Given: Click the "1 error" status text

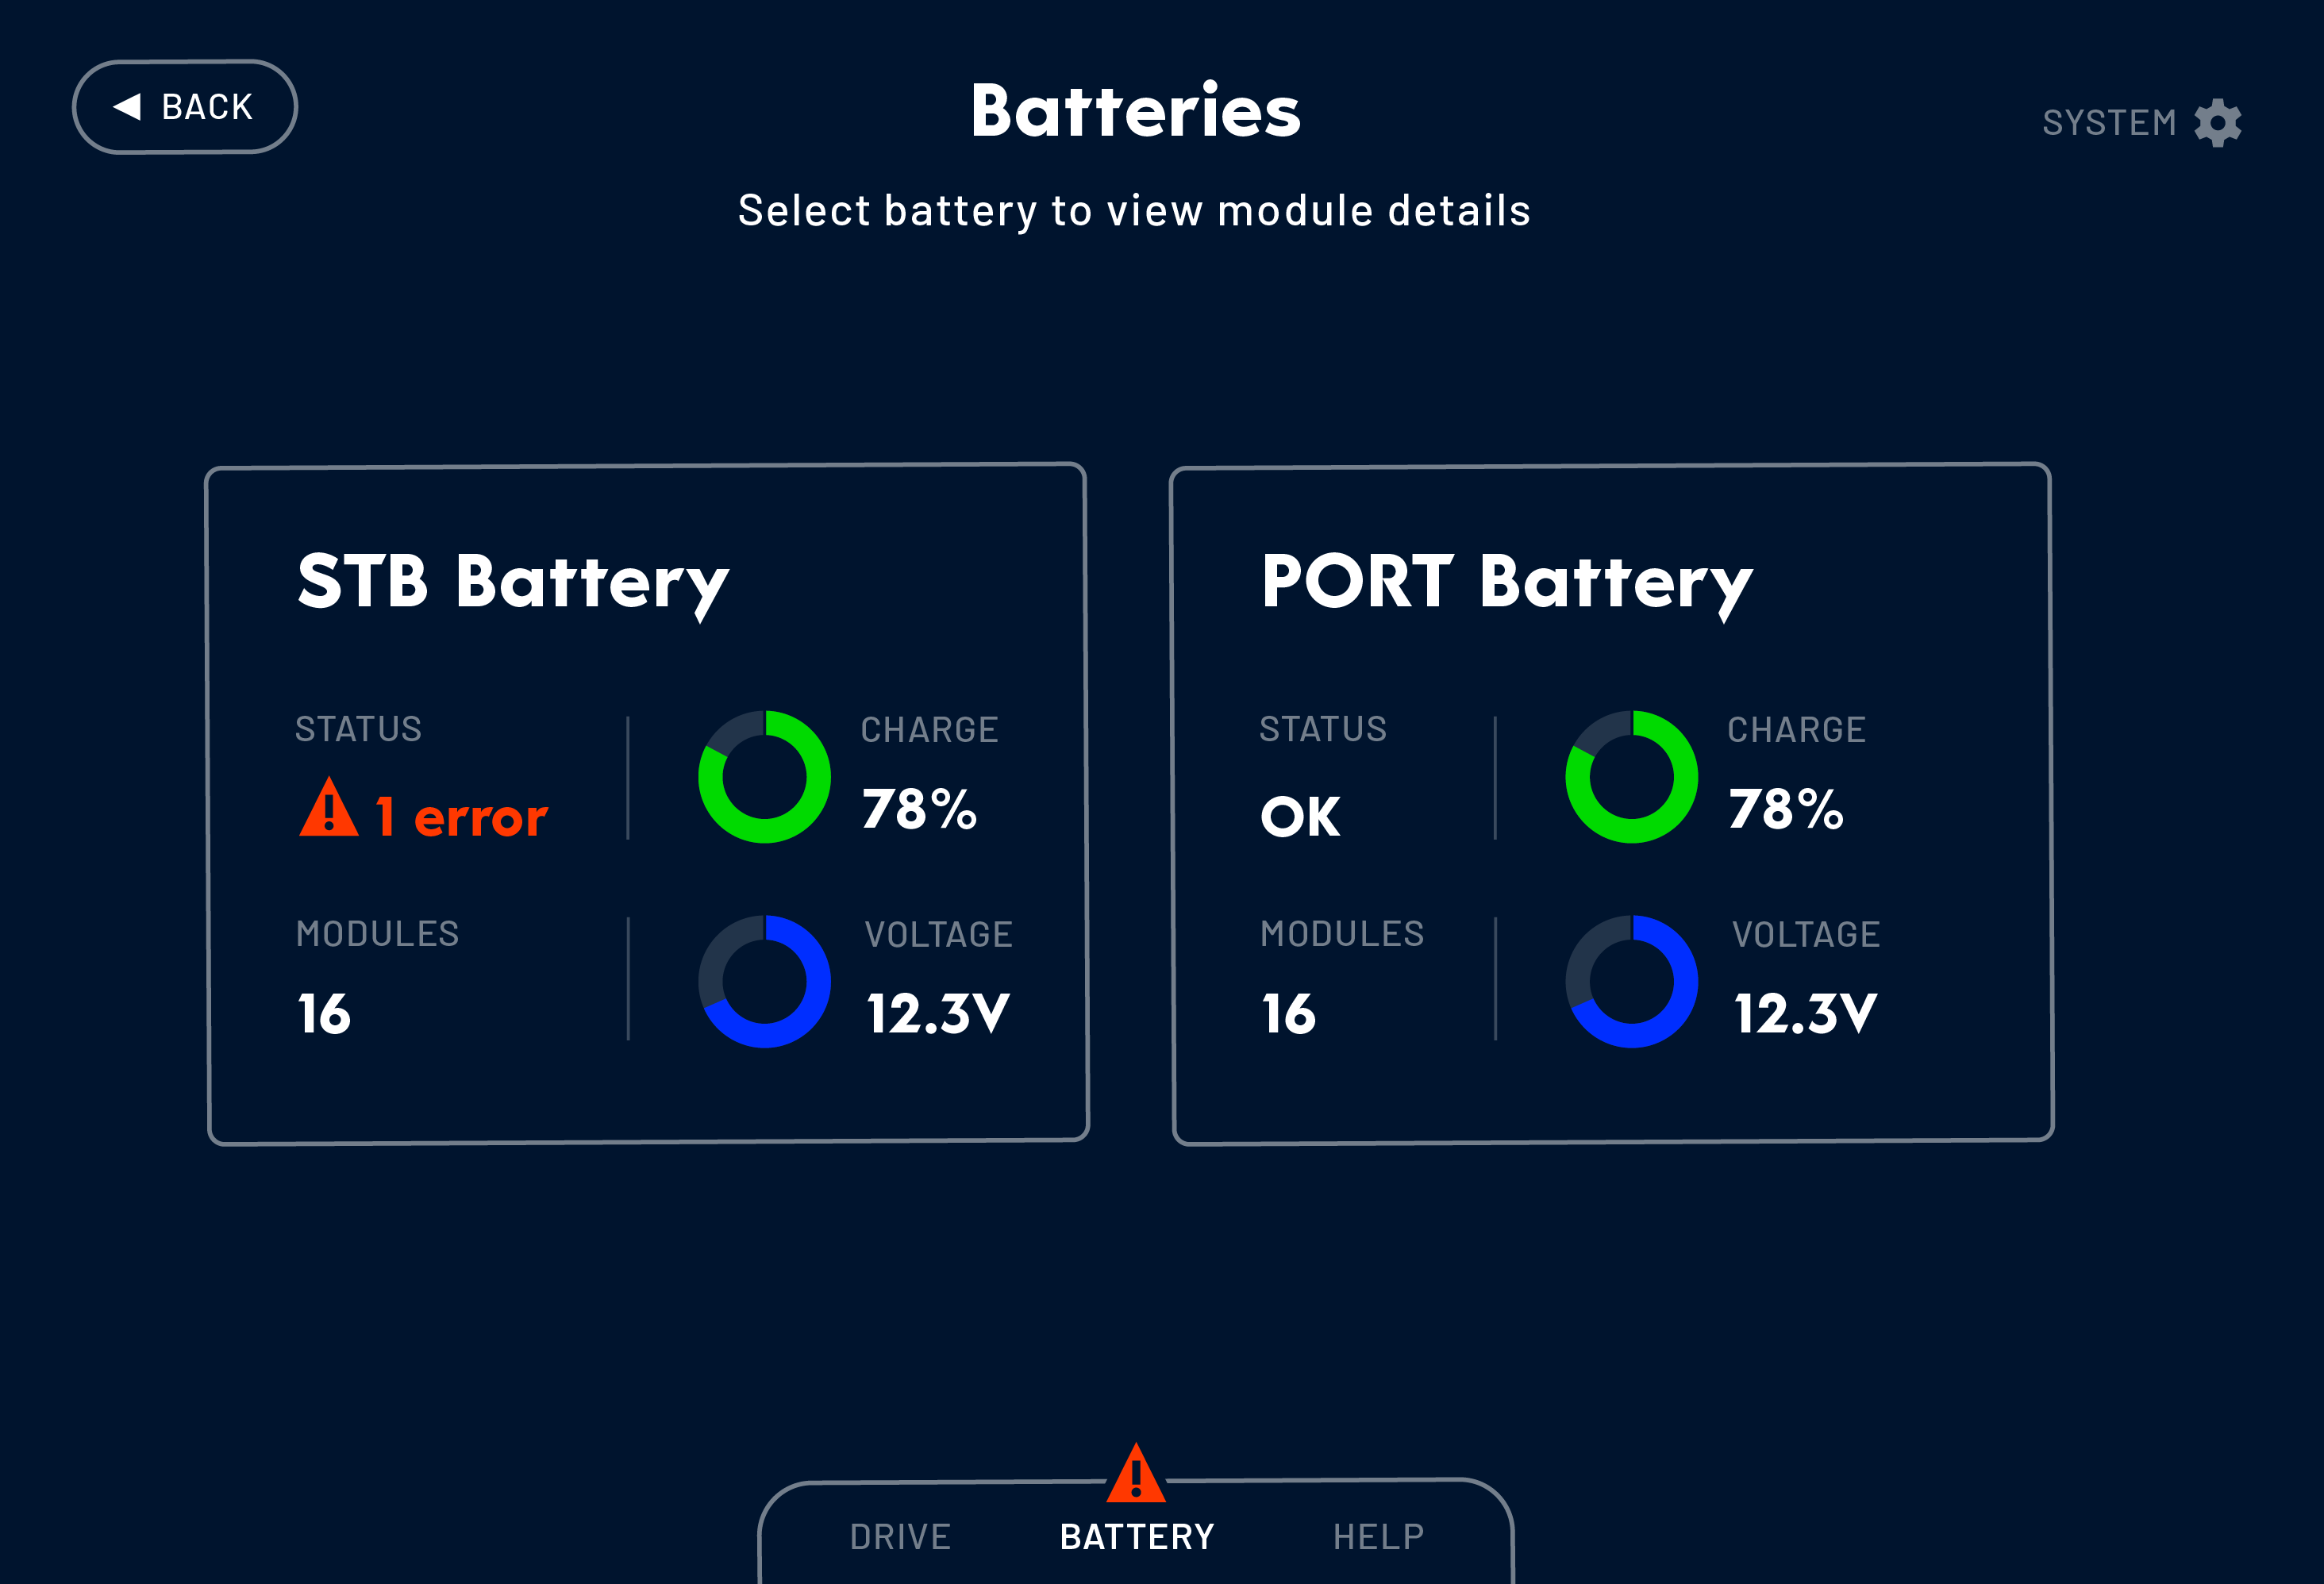Looking at the screenshot, I should point(461,817).
